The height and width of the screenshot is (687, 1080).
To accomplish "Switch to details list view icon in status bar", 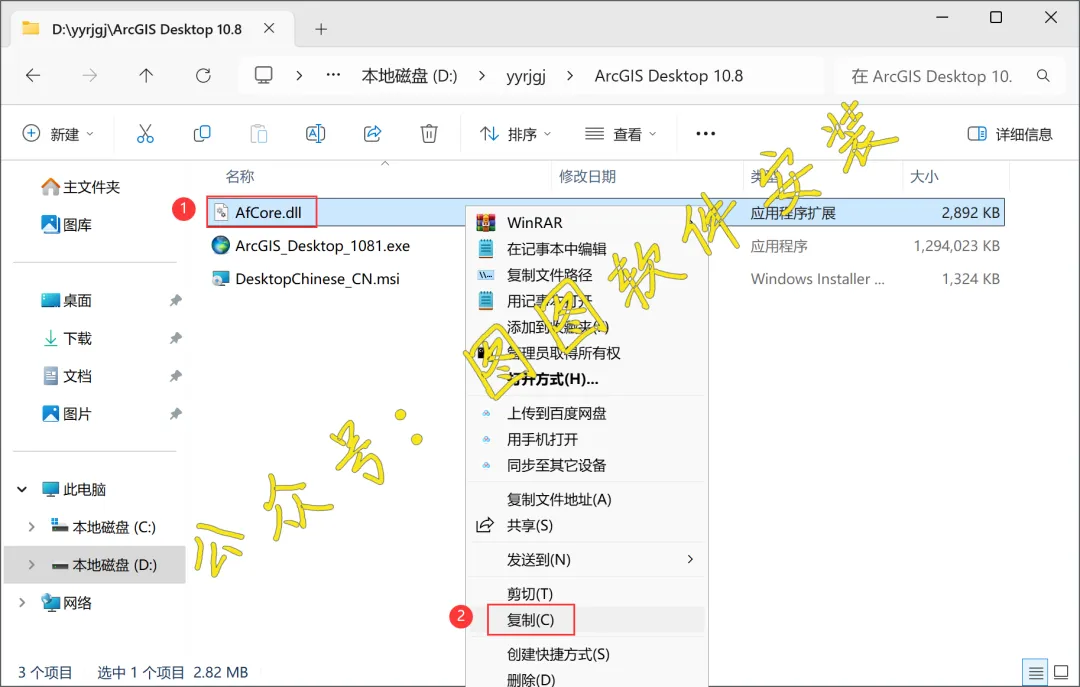I will [1035, 672].
